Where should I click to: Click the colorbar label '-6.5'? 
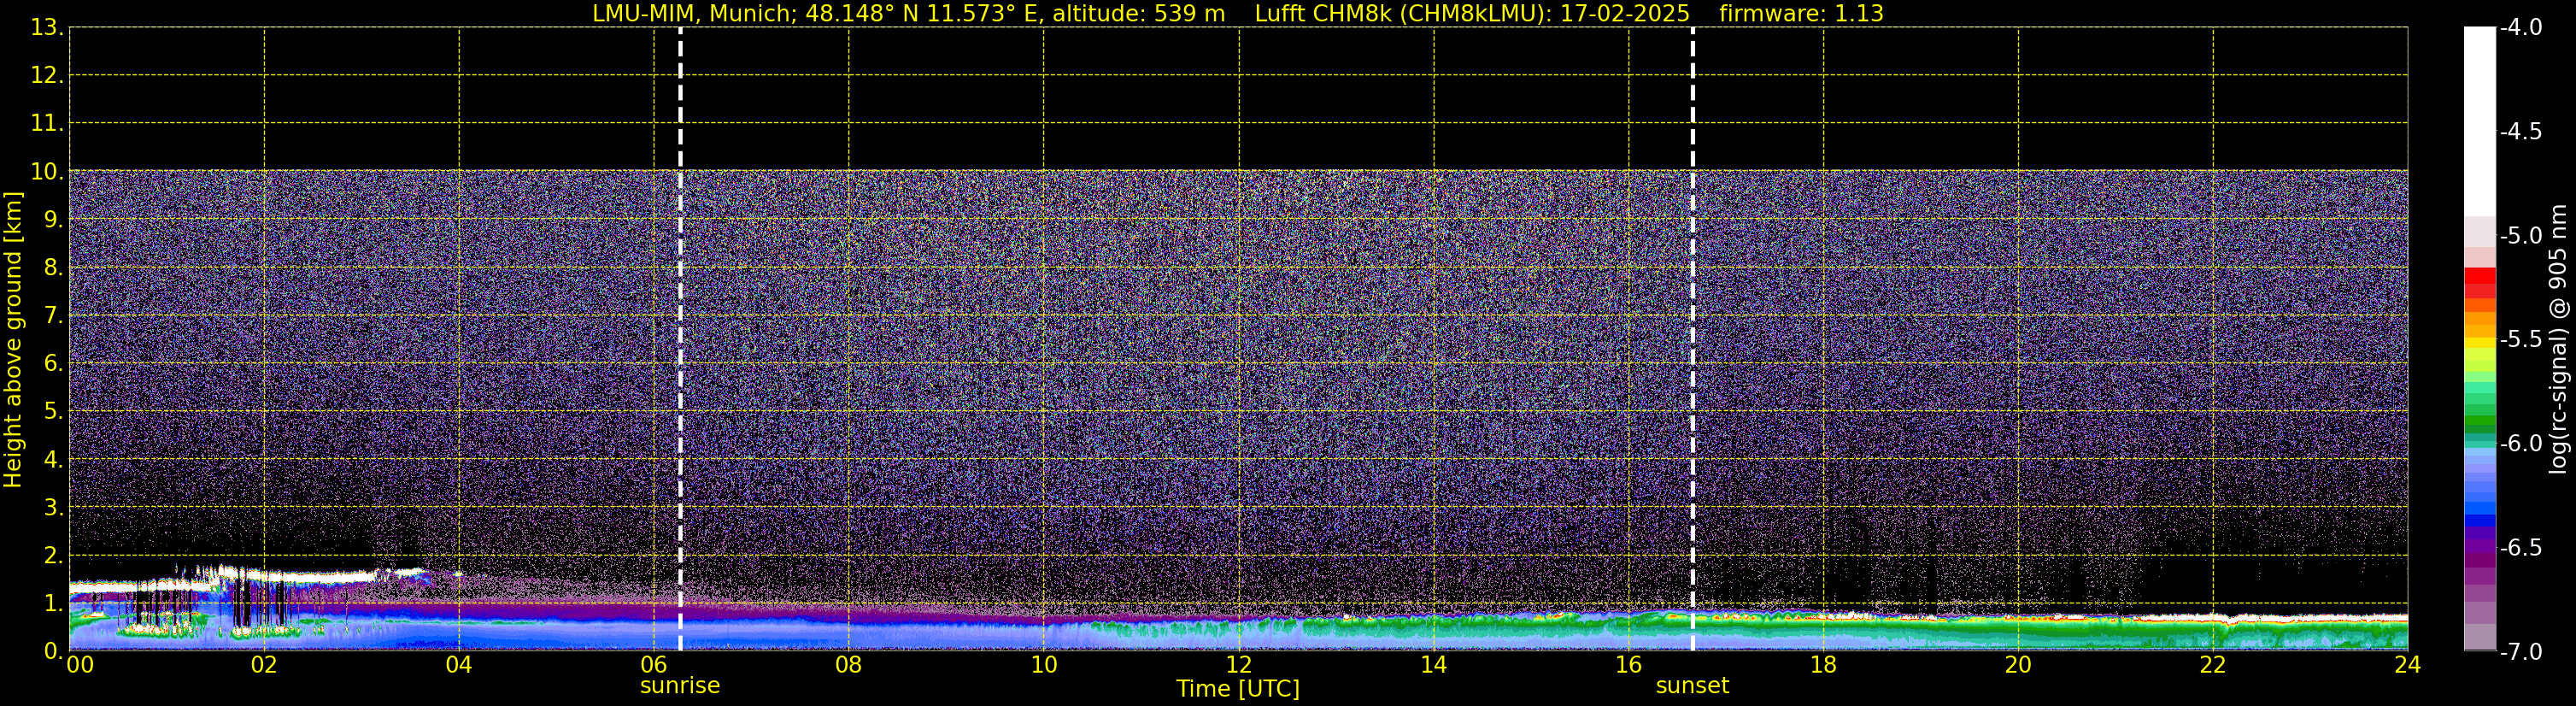pyautogui.click(x=2521, y=548)
